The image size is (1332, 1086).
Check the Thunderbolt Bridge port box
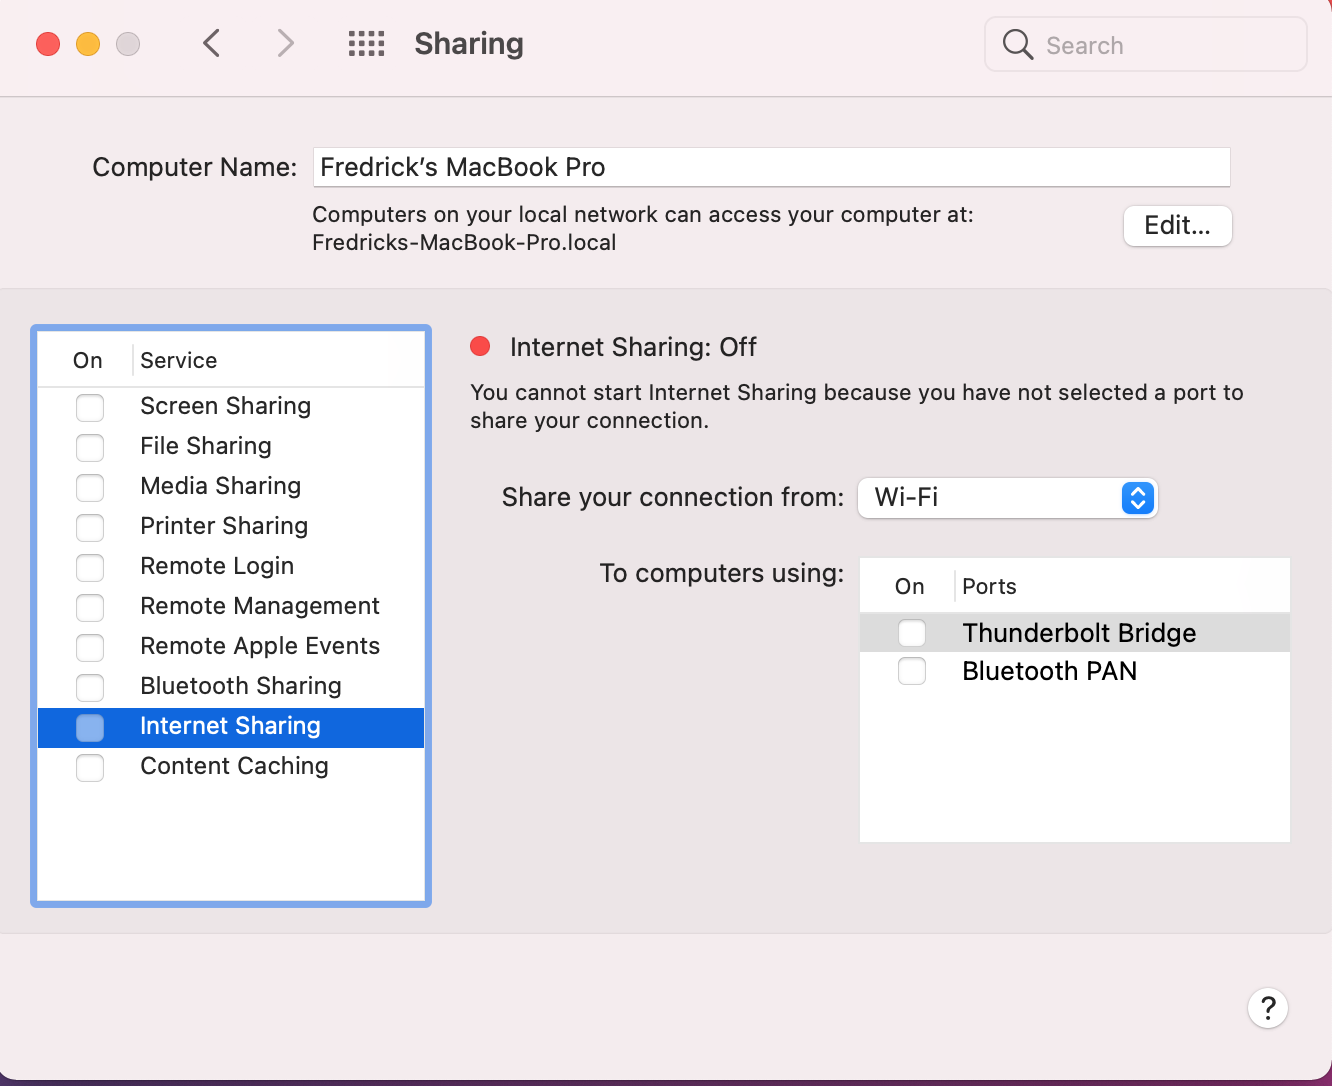pos(912,633)
